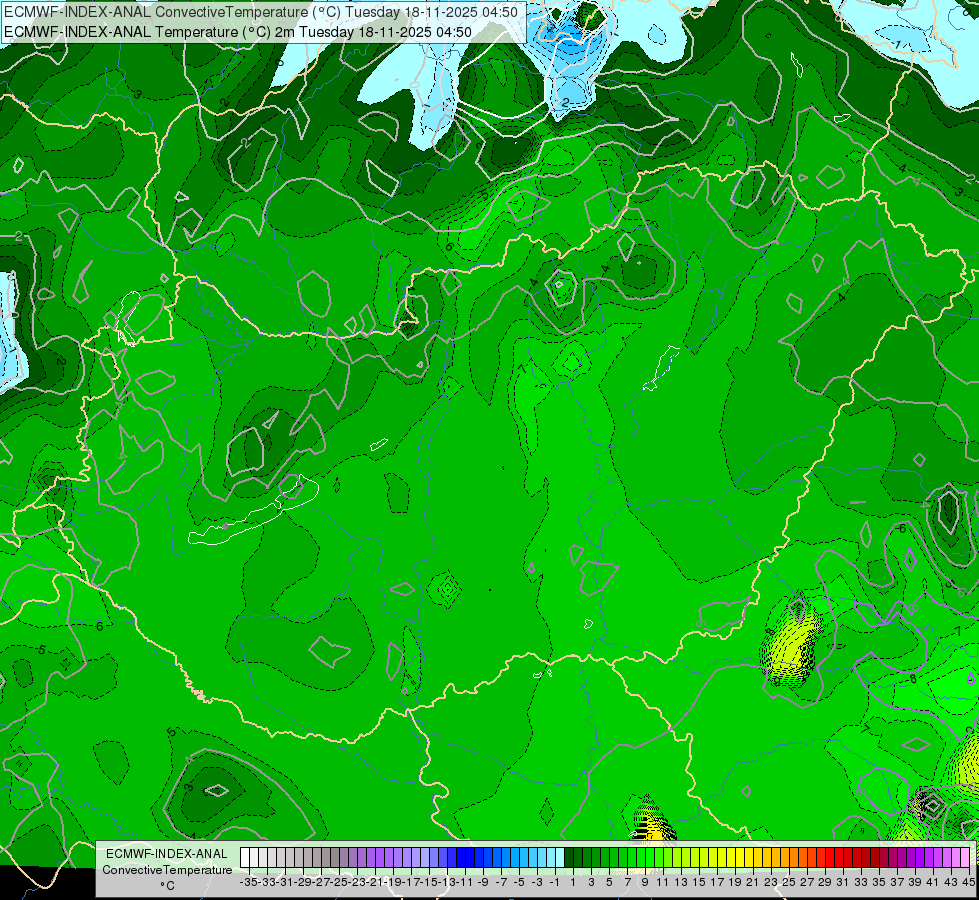The image size is (979, 900).
Task: Pick the pink swatch above 45
Action: point(965,858)
